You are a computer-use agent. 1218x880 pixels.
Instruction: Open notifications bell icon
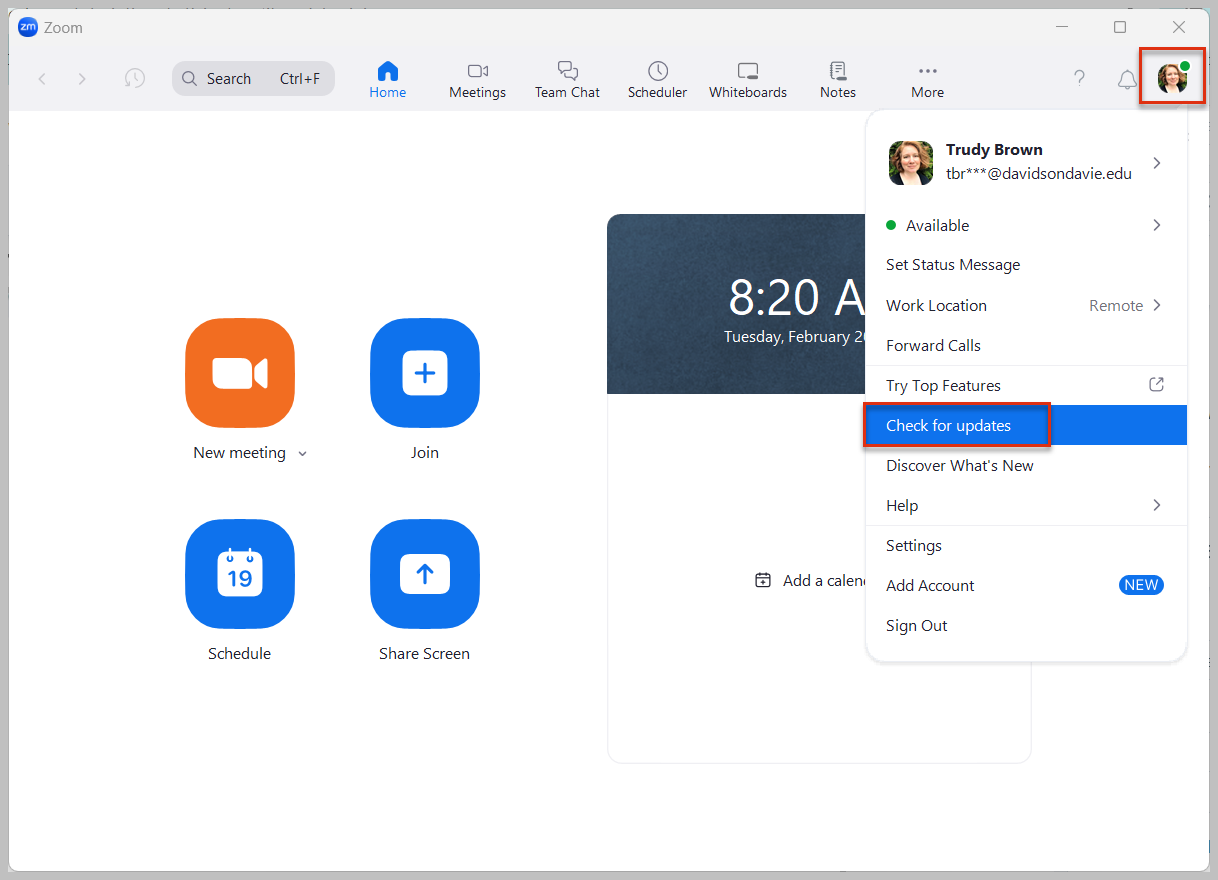coord(1127,79)
